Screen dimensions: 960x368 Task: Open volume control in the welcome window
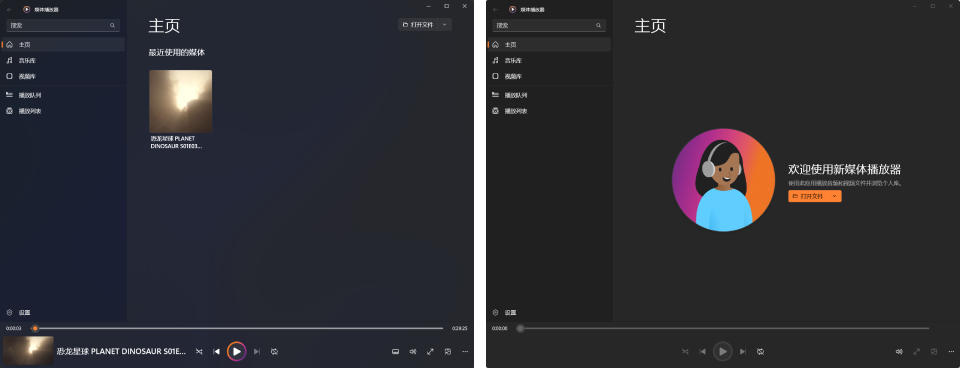tap(899, 351)
